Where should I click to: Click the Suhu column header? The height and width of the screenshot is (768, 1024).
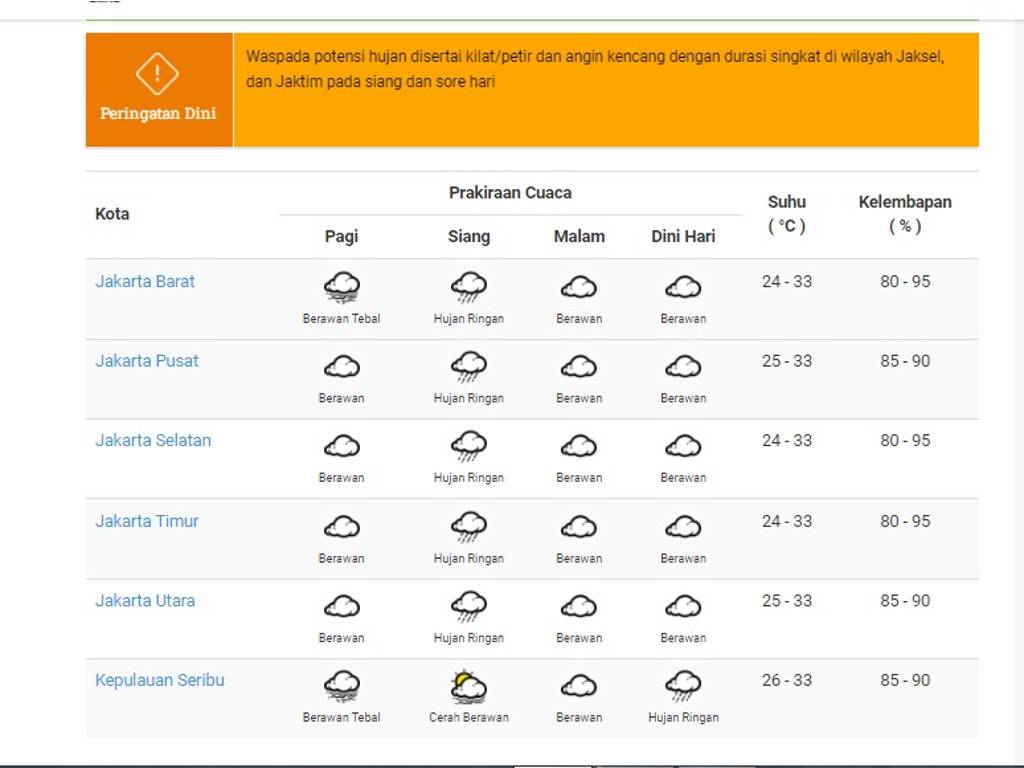click(x=786, y=213)
